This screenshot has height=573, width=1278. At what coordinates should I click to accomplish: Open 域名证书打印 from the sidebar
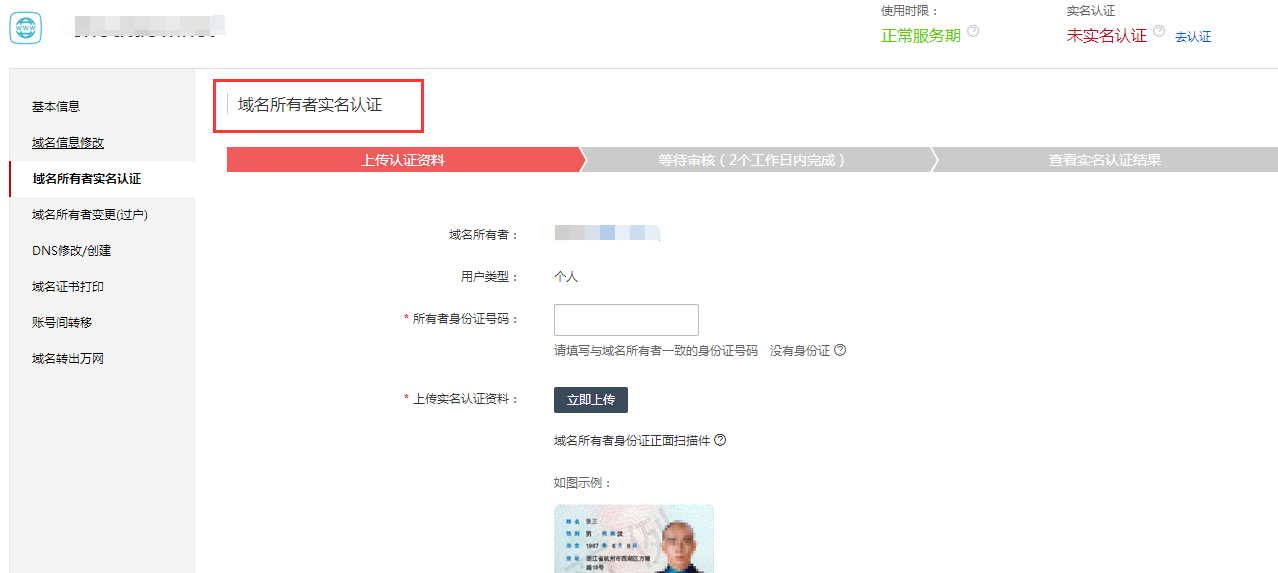68,287
